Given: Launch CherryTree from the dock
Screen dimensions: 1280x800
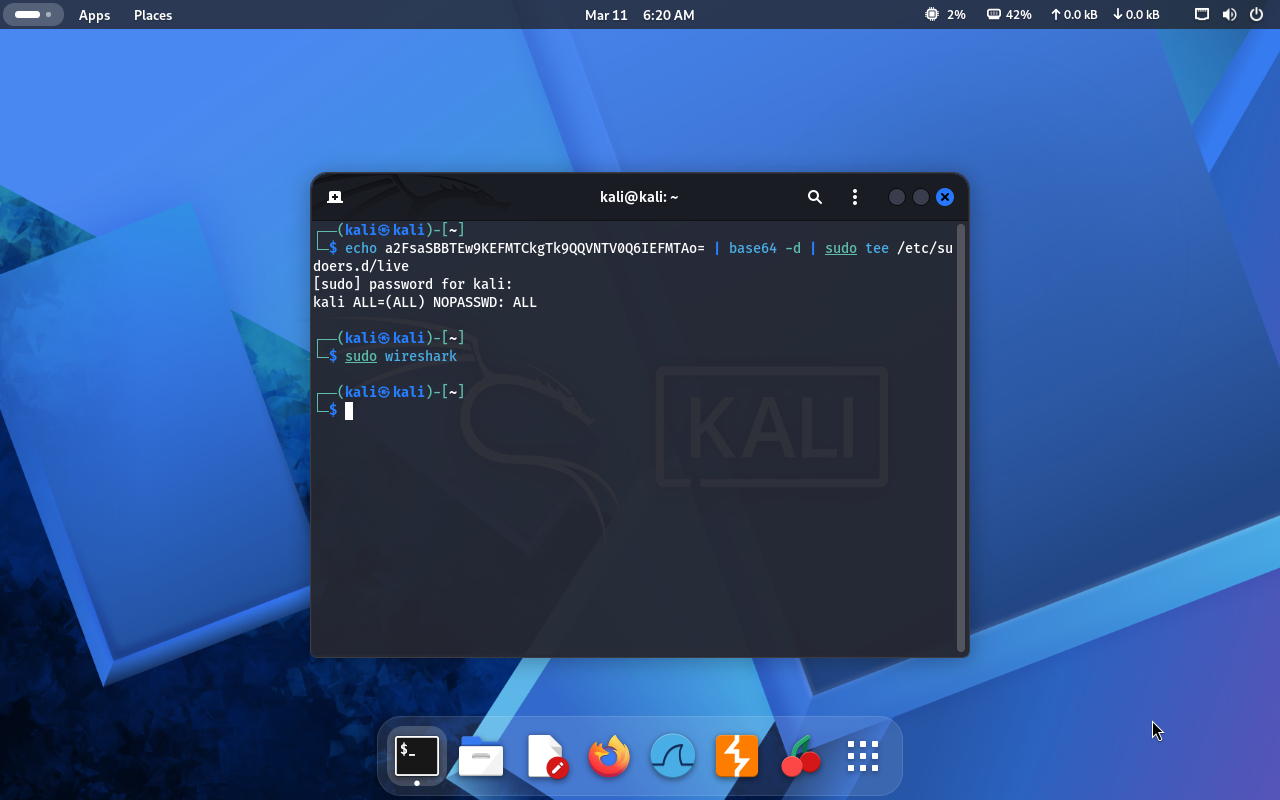Looking at the screenshot, I should point(800,757).
